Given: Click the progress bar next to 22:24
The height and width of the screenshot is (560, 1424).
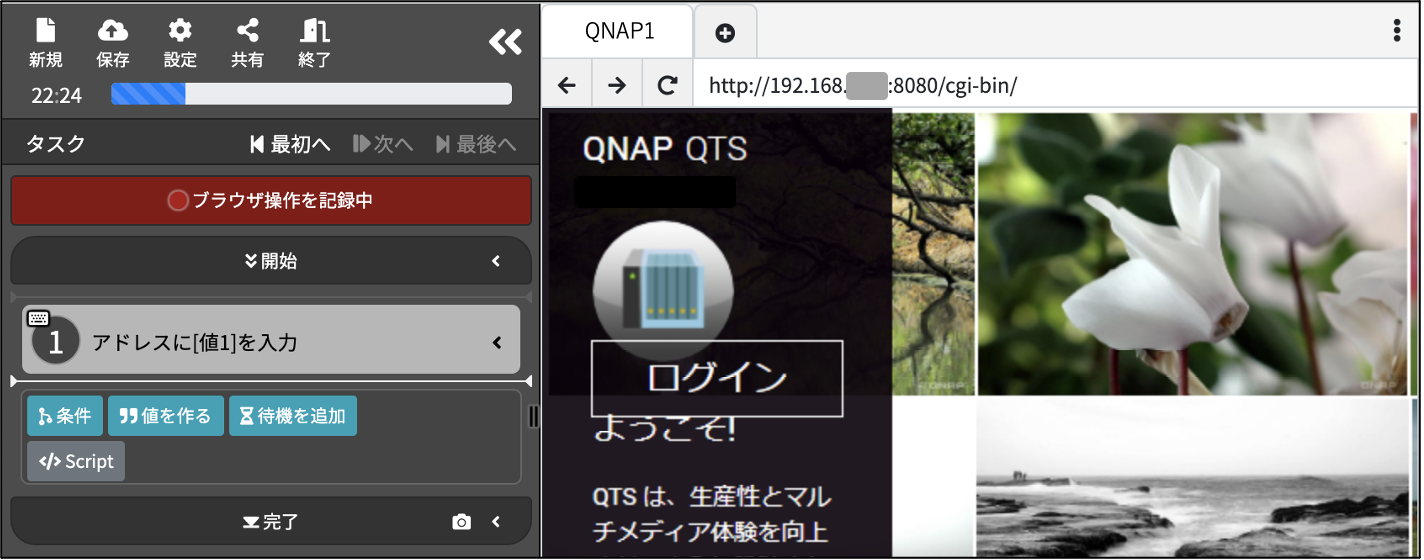Looking at the screenshot, I should [x=311, y=94].
